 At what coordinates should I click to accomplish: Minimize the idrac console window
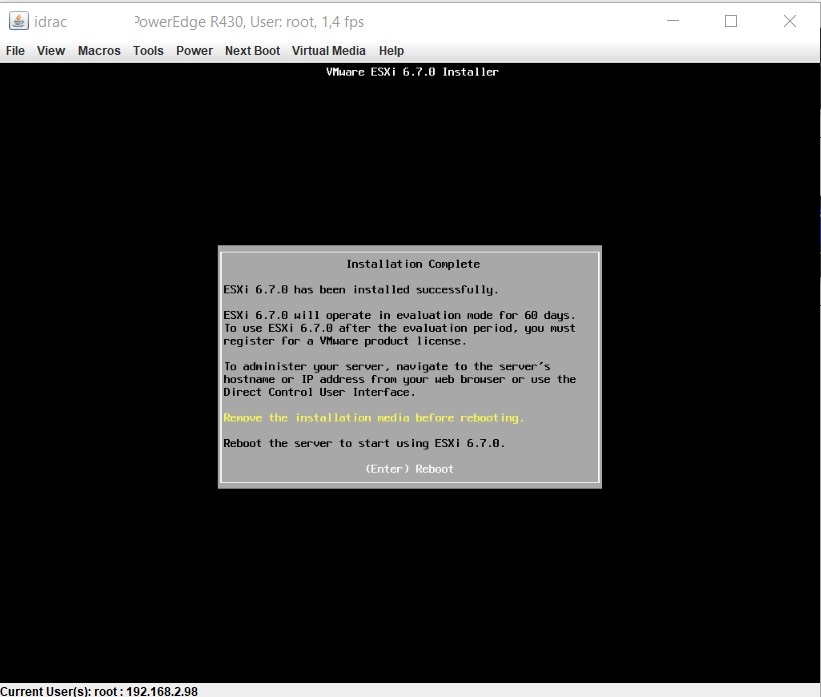(x=673, y=21)
